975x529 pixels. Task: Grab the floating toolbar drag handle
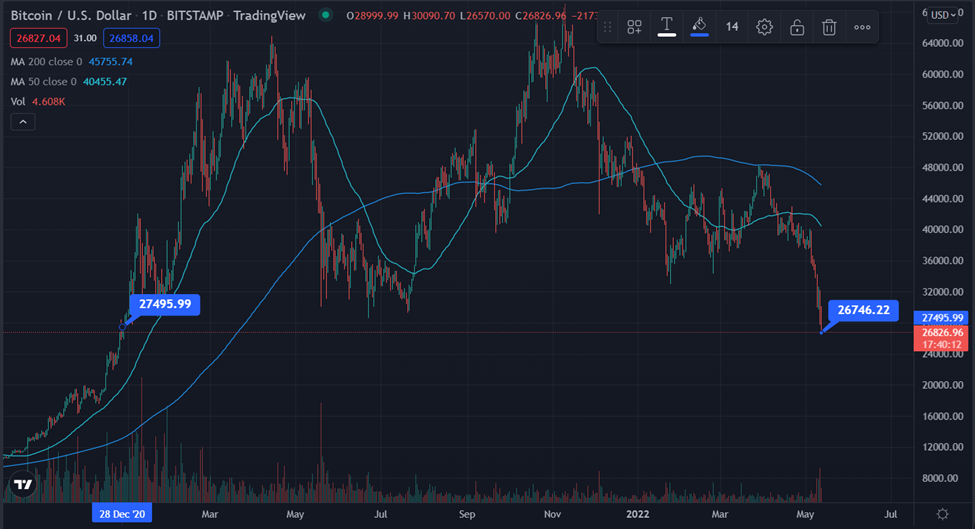coord(608,27)
